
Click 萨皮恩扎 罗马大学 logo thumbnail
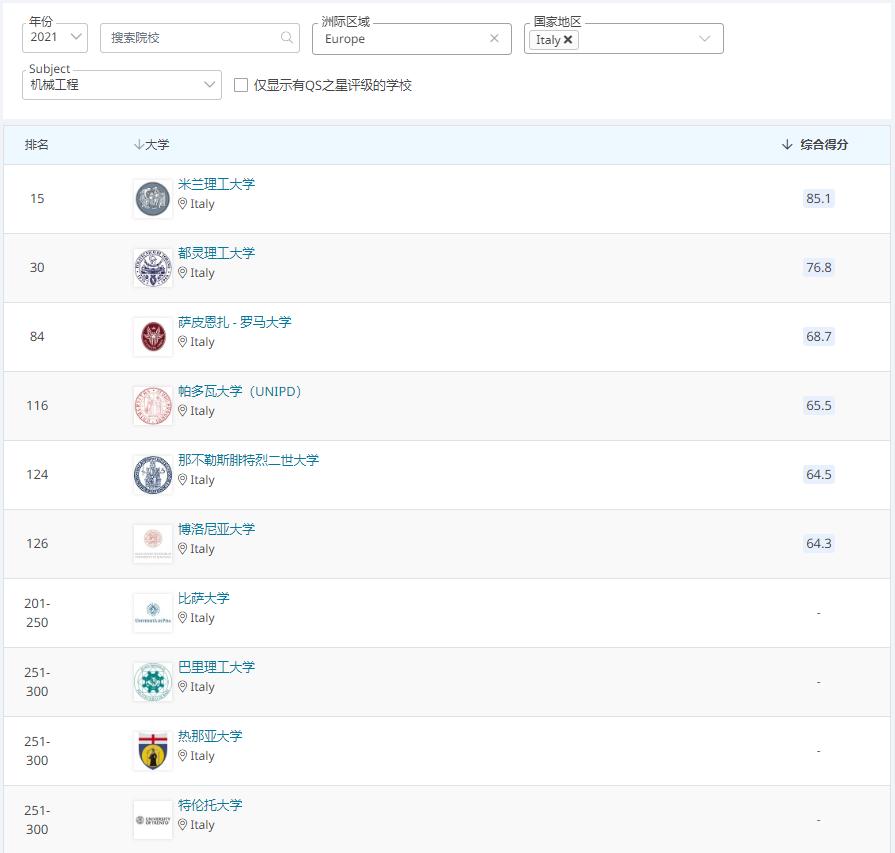point(153,337)
